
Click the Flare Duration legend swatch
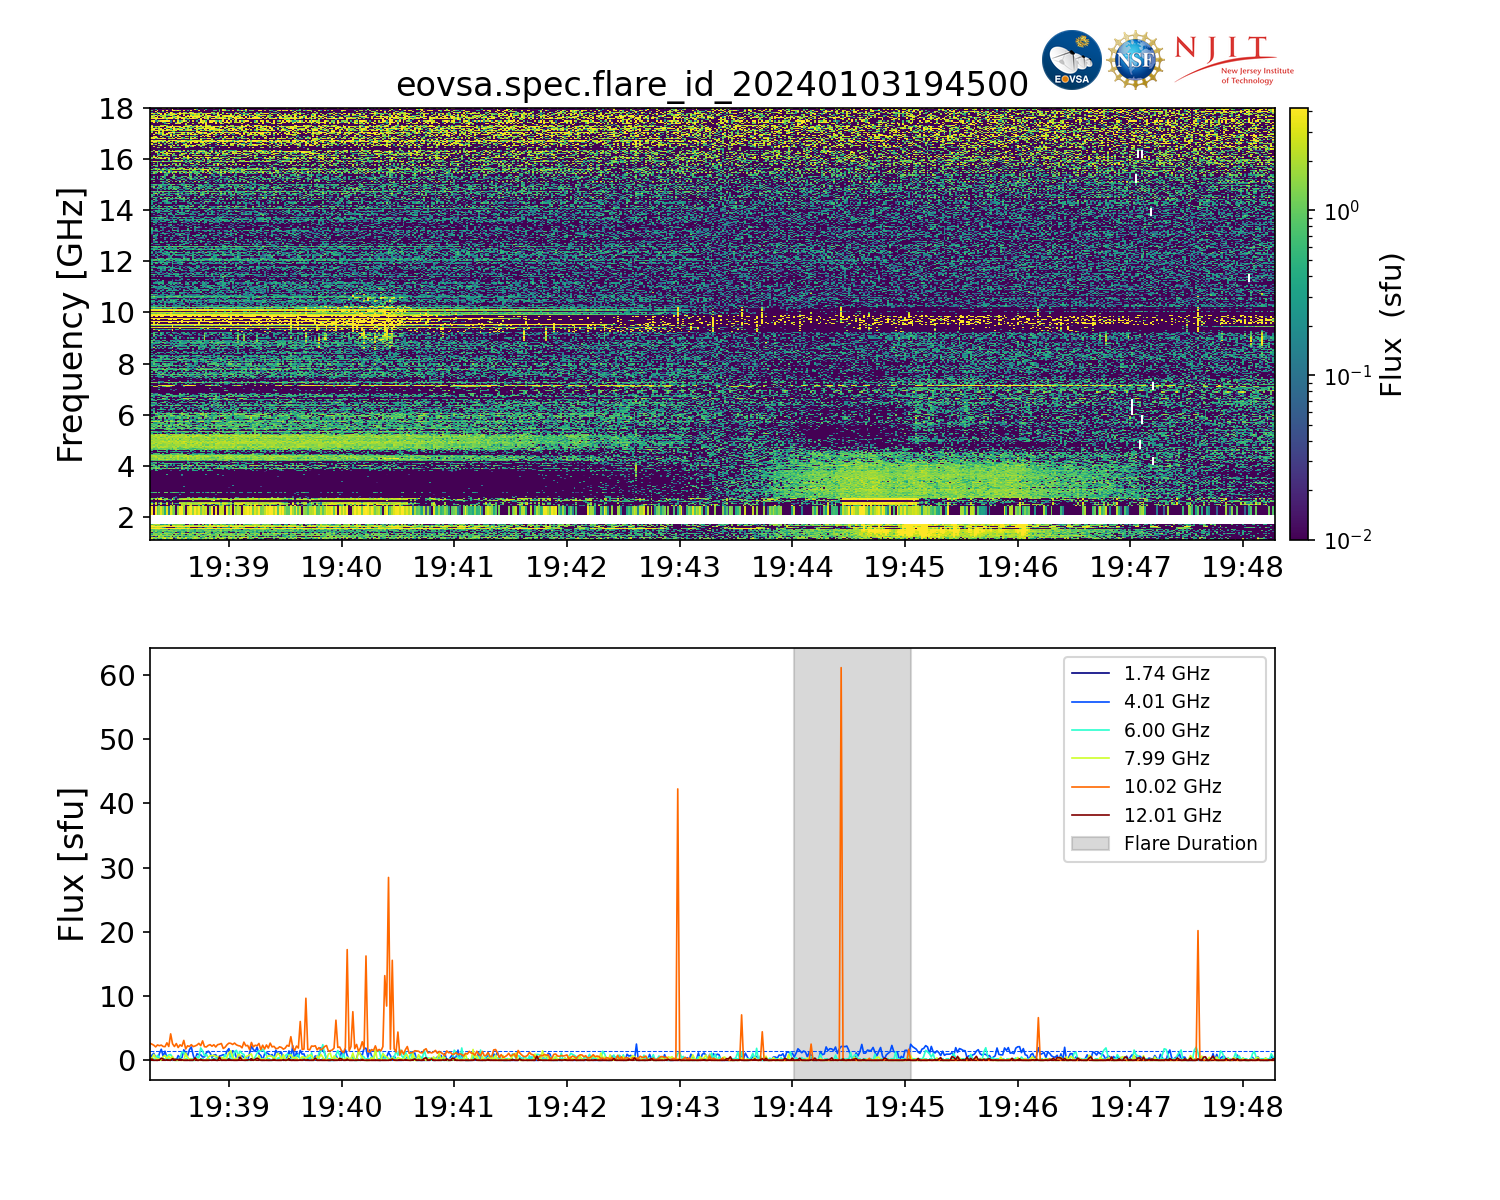point(1091,843)
